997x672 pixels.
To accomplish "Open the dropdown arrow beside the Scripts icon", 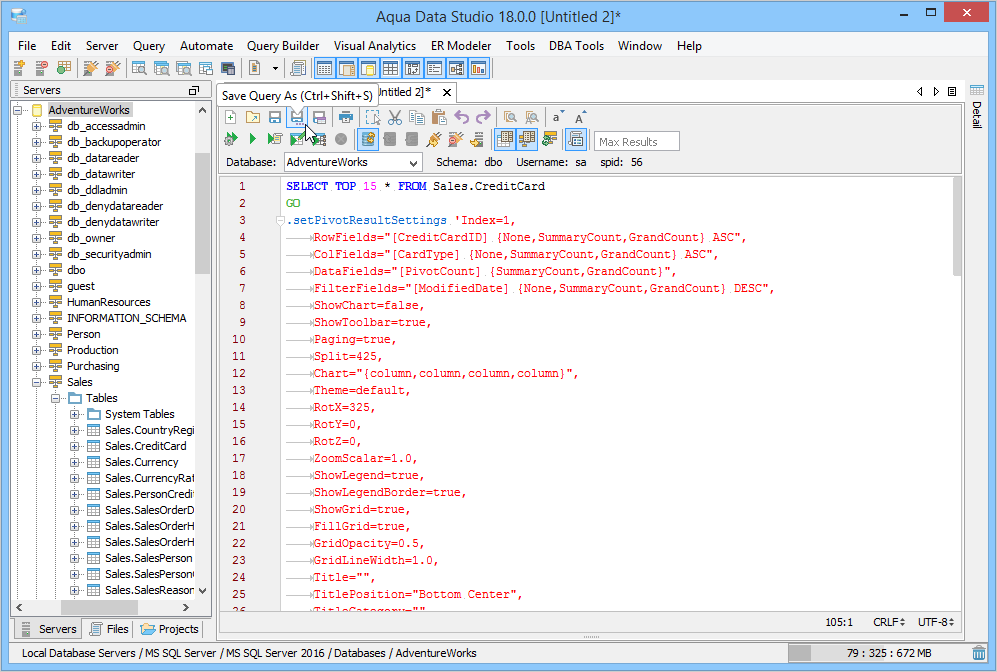I will pyautogui.click(x=275, y=68).
